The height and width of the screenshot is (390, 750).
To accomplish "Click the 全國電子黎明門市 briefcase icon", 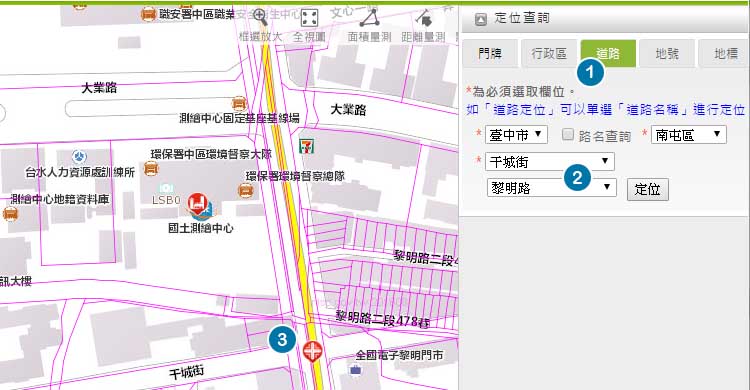I will pos(355,369).
